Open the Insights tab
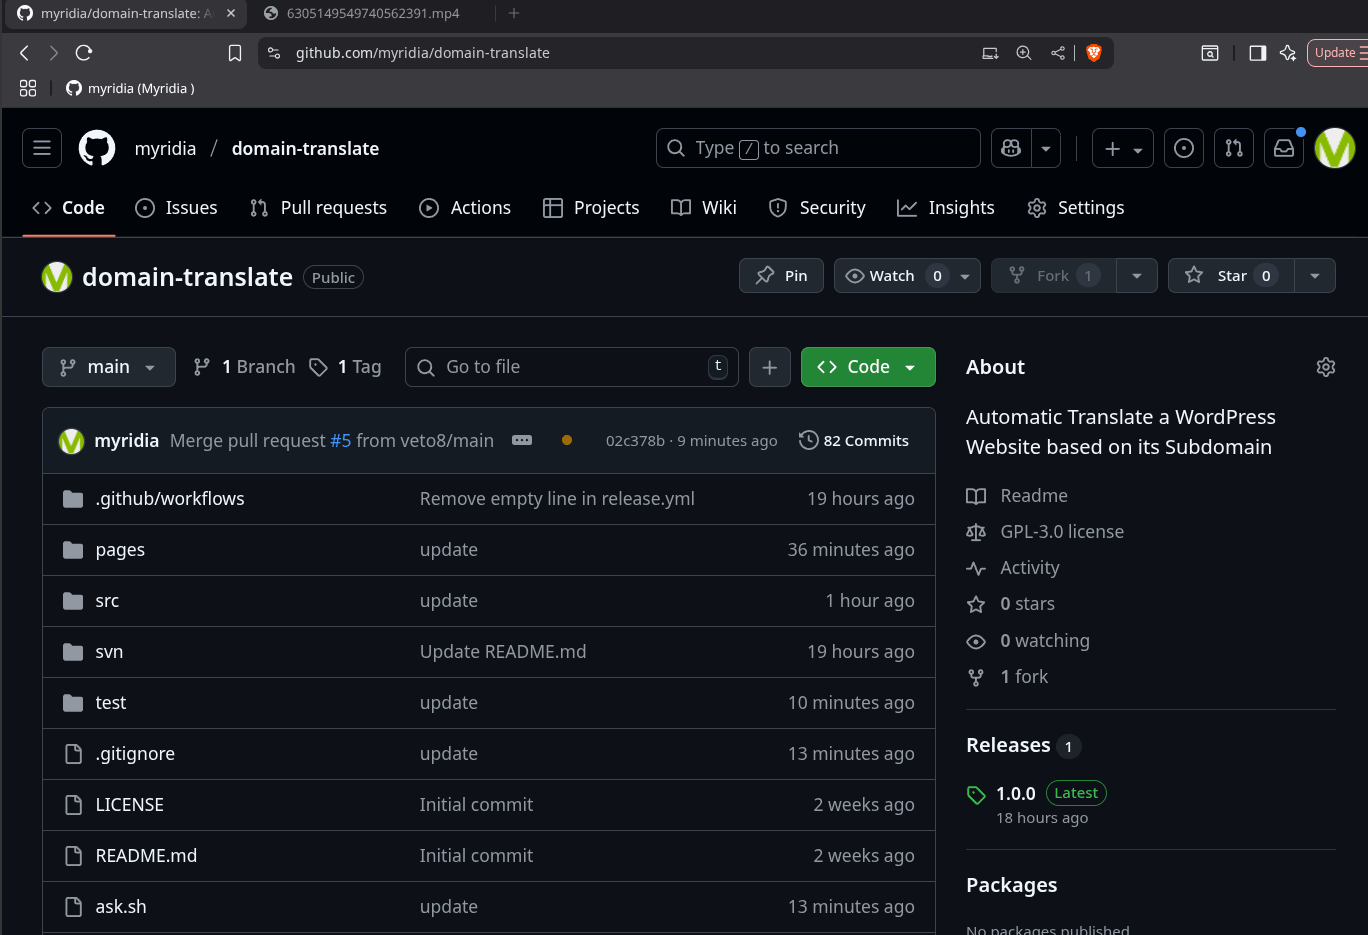 pos(946,208)
